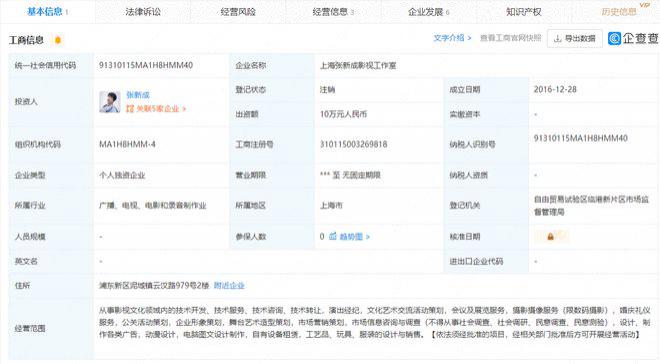Switch to the 基本信息 tab

point(47,11)
